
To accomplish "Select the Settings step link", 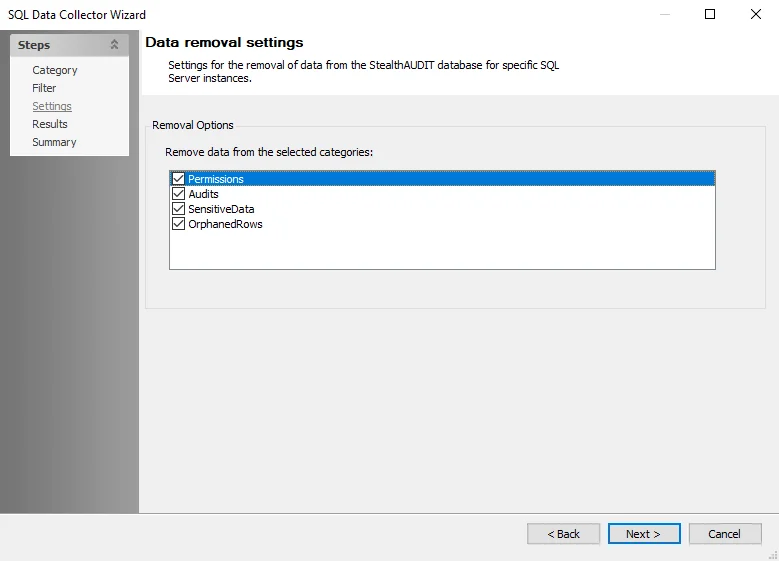I will [x=52, y=106].
